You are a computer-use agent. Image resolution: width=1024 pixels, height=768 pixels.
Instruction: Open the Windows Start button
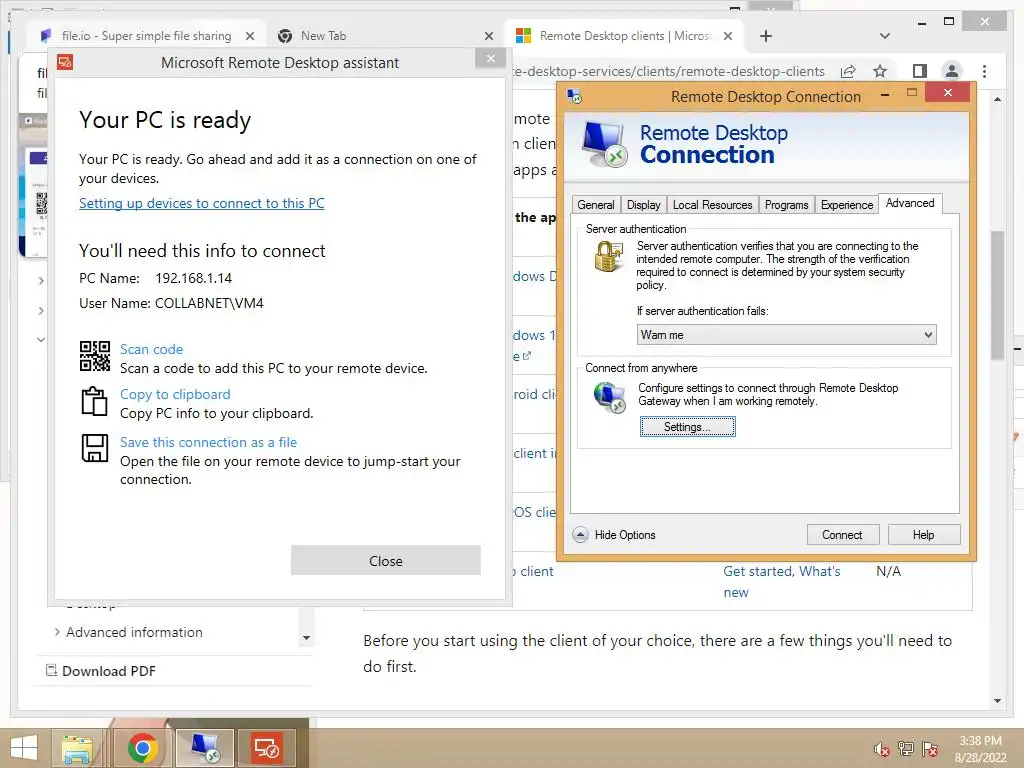click(x=24, y=748)
